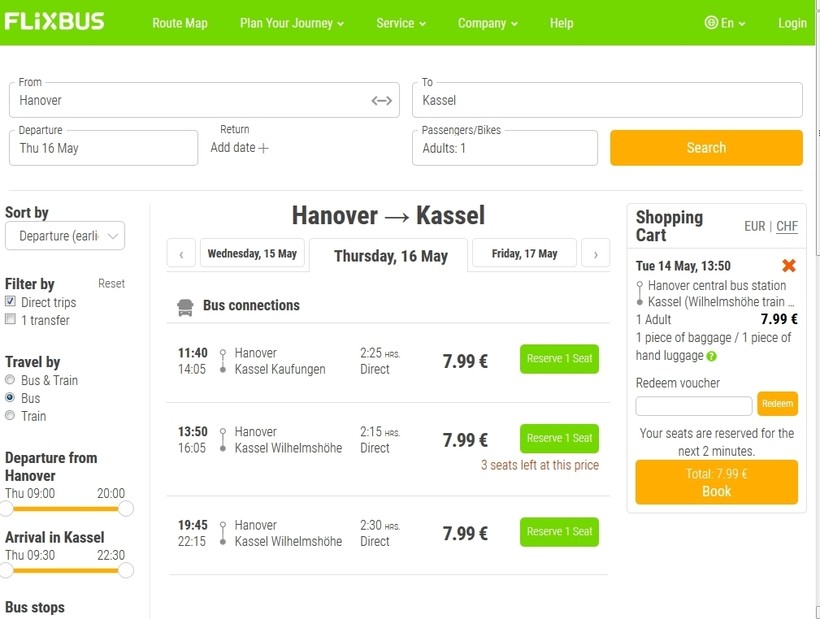Select Bus & Train travel option
820x619 pixels.
click(x=11, y=380)
